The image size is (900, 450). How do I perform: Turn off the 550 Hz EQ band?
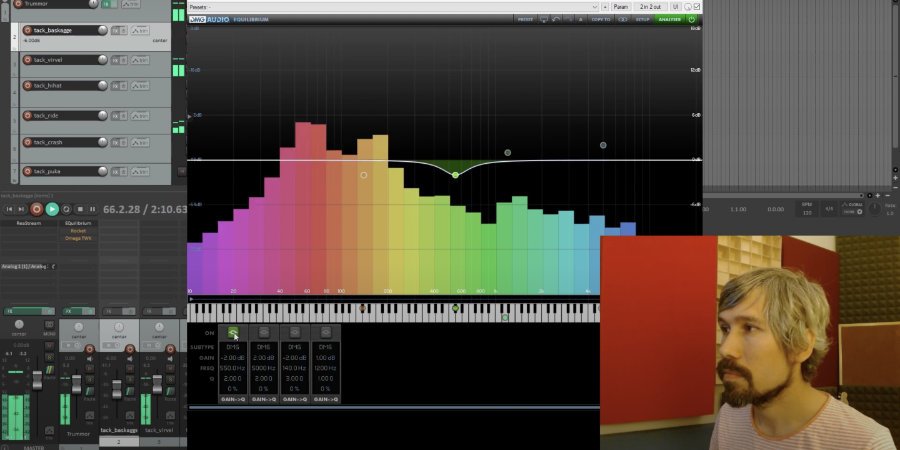(x=232, y=332)
